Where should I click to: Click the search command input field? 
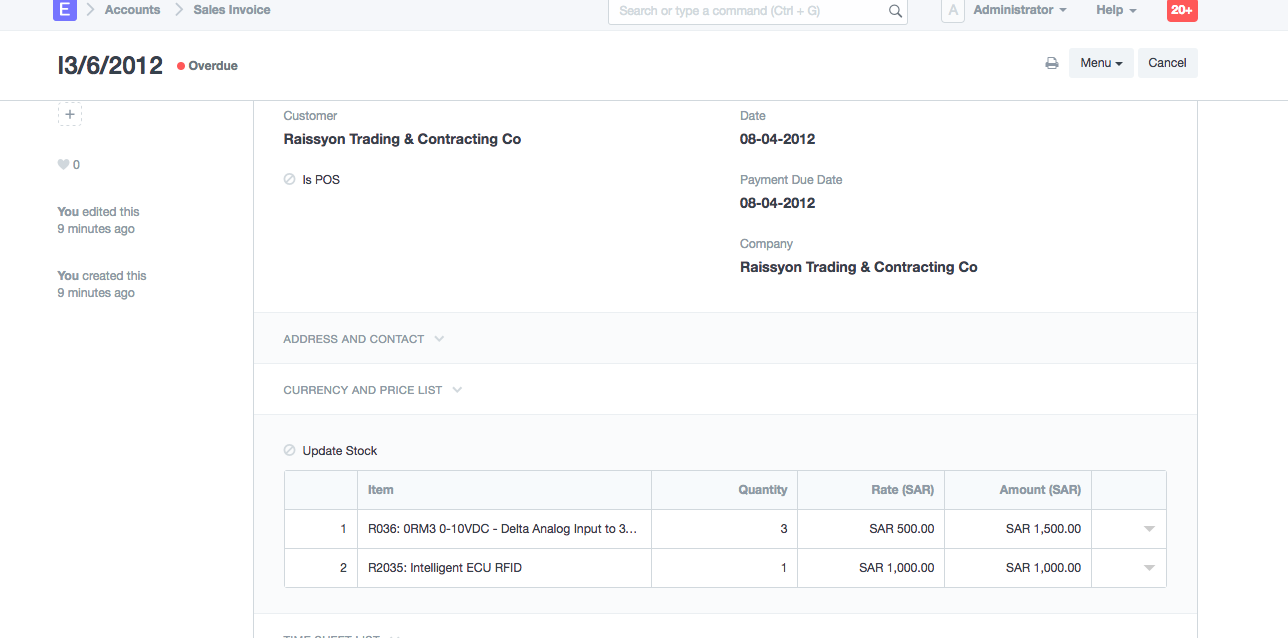tap(750, 11)
